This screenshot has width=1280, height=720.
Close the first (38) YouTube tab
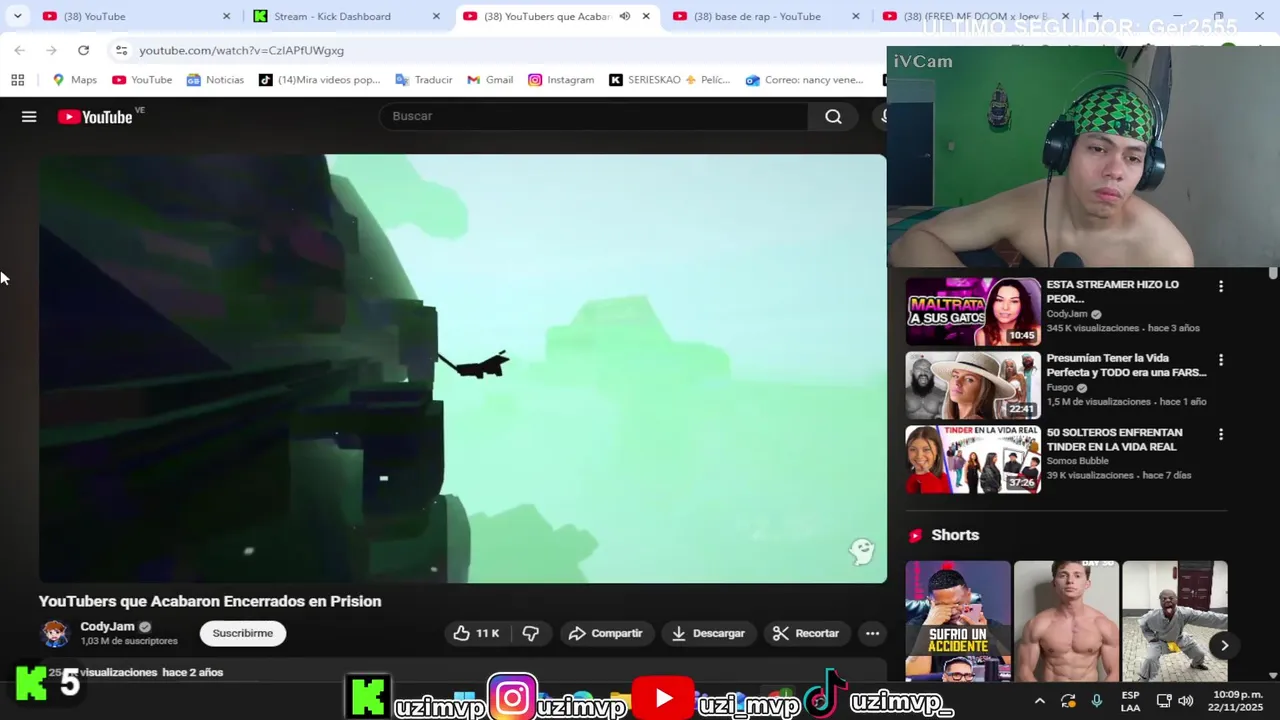[226, 16]
